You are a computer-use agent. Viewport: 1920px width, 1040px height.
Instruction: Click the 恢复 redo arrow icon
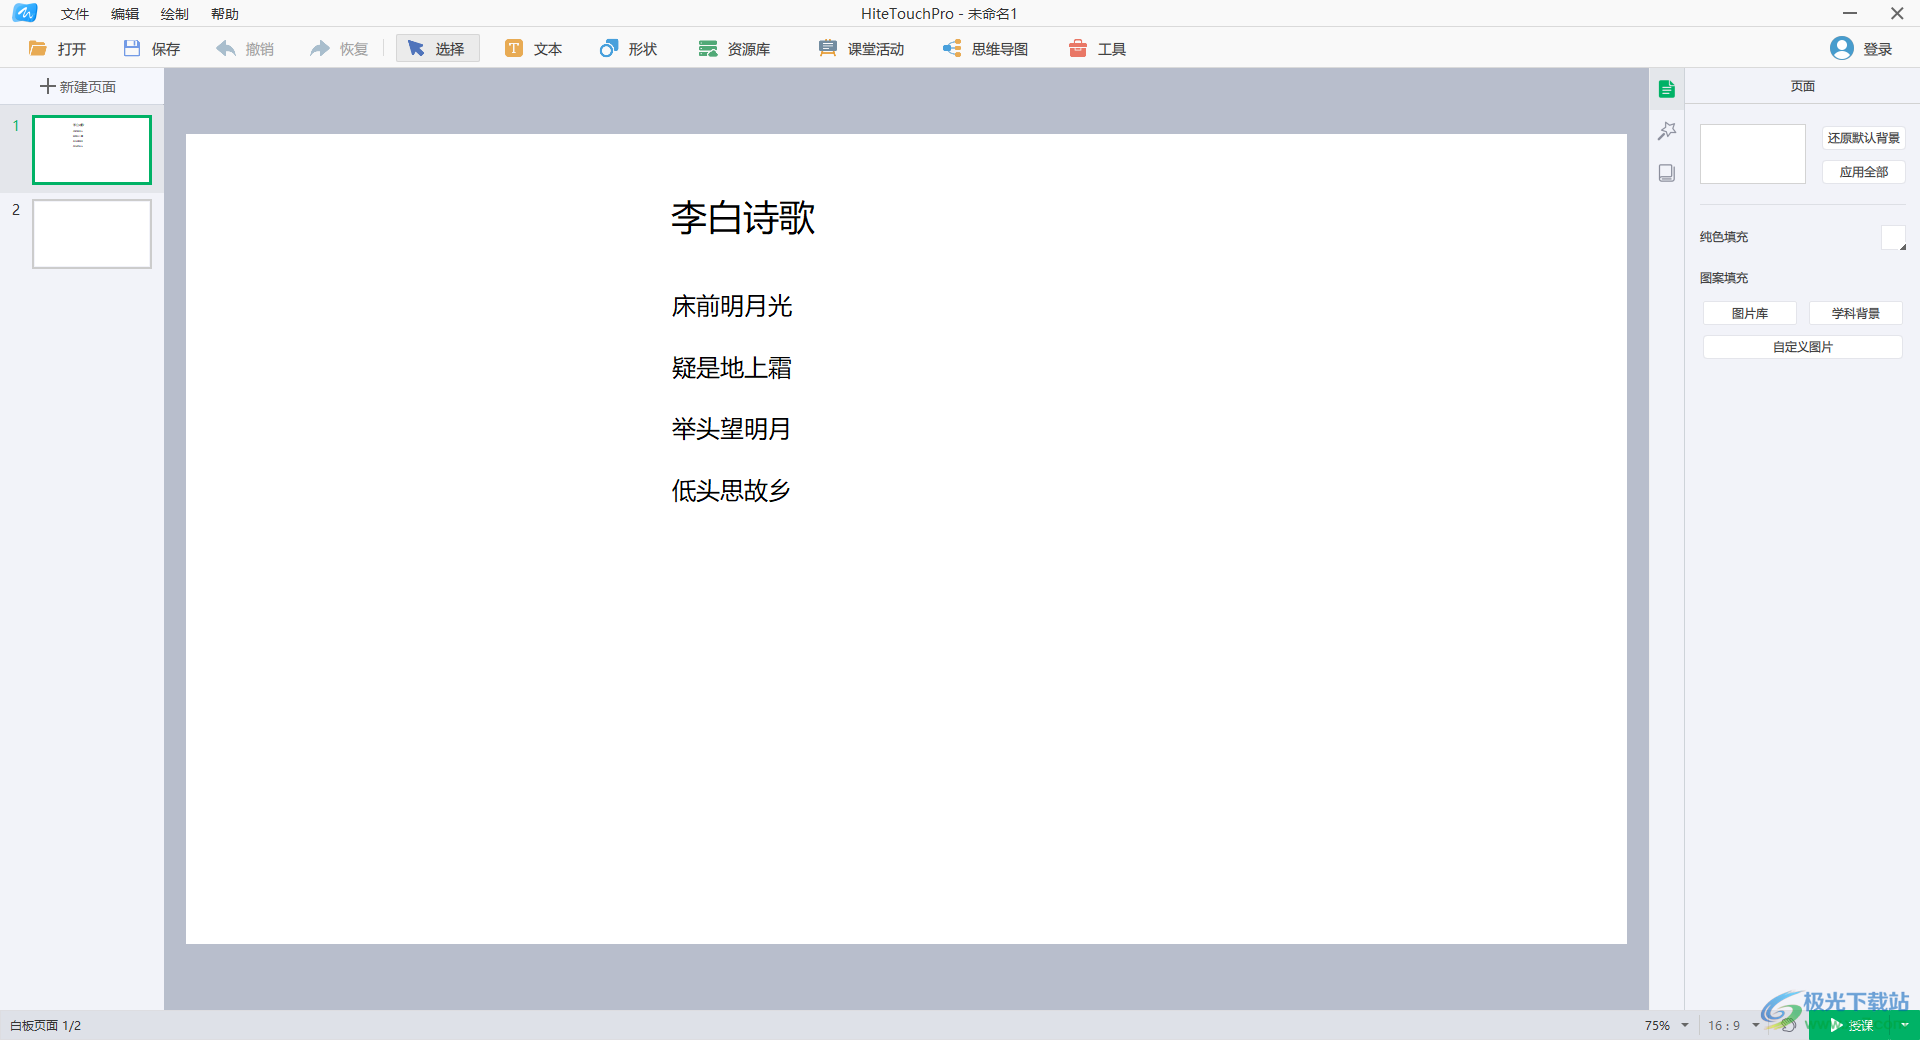(320, 48)
